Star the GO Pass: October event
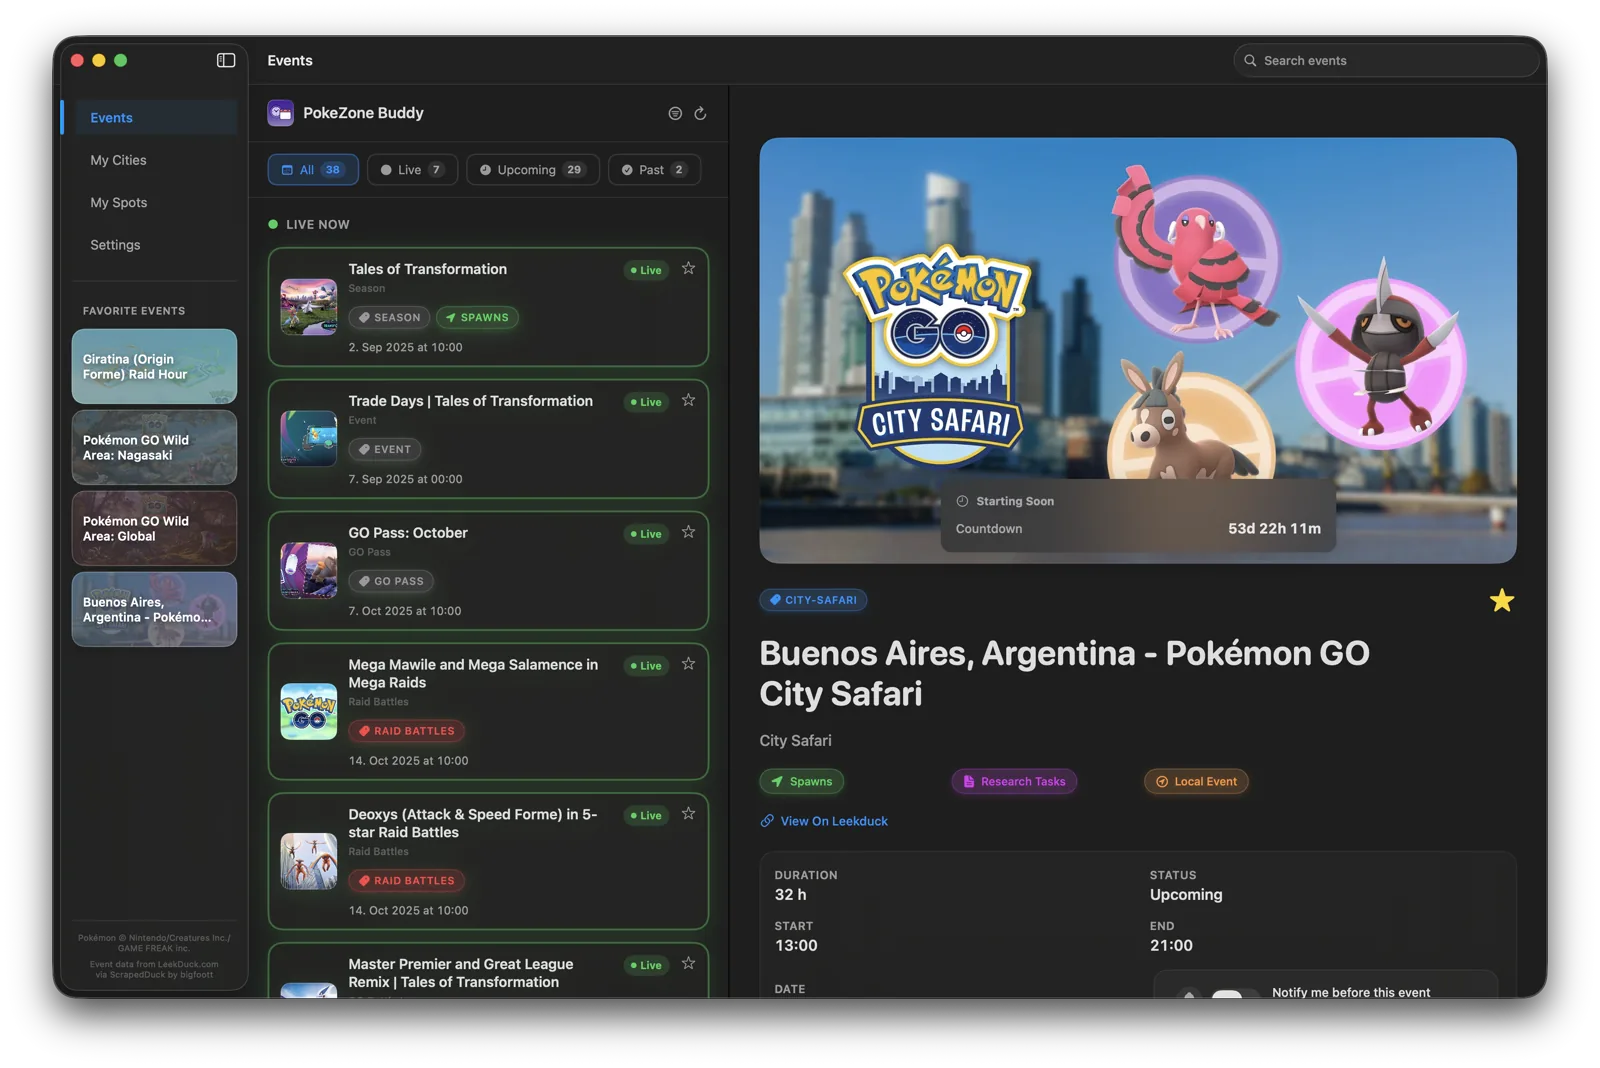The image size is (1600, 1068). pyautogui.click(x=688, y=532)
